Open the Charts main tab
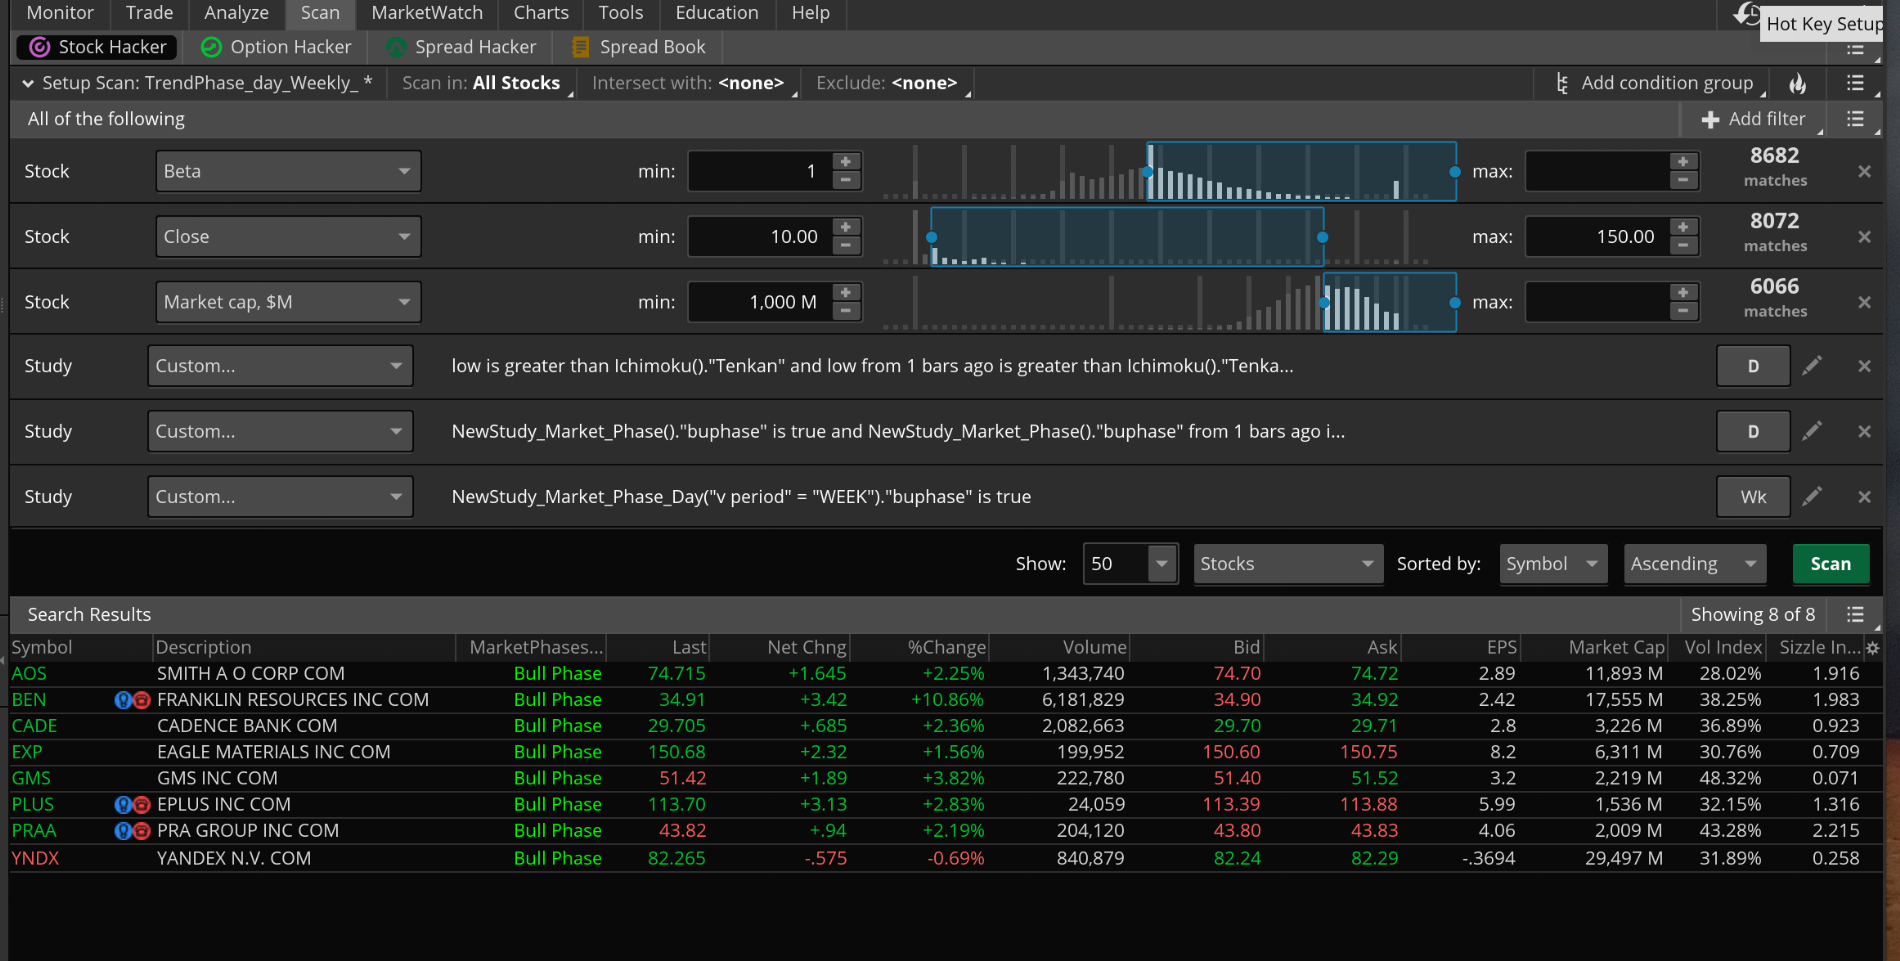1900x961 pixels. tap(541, 13)
